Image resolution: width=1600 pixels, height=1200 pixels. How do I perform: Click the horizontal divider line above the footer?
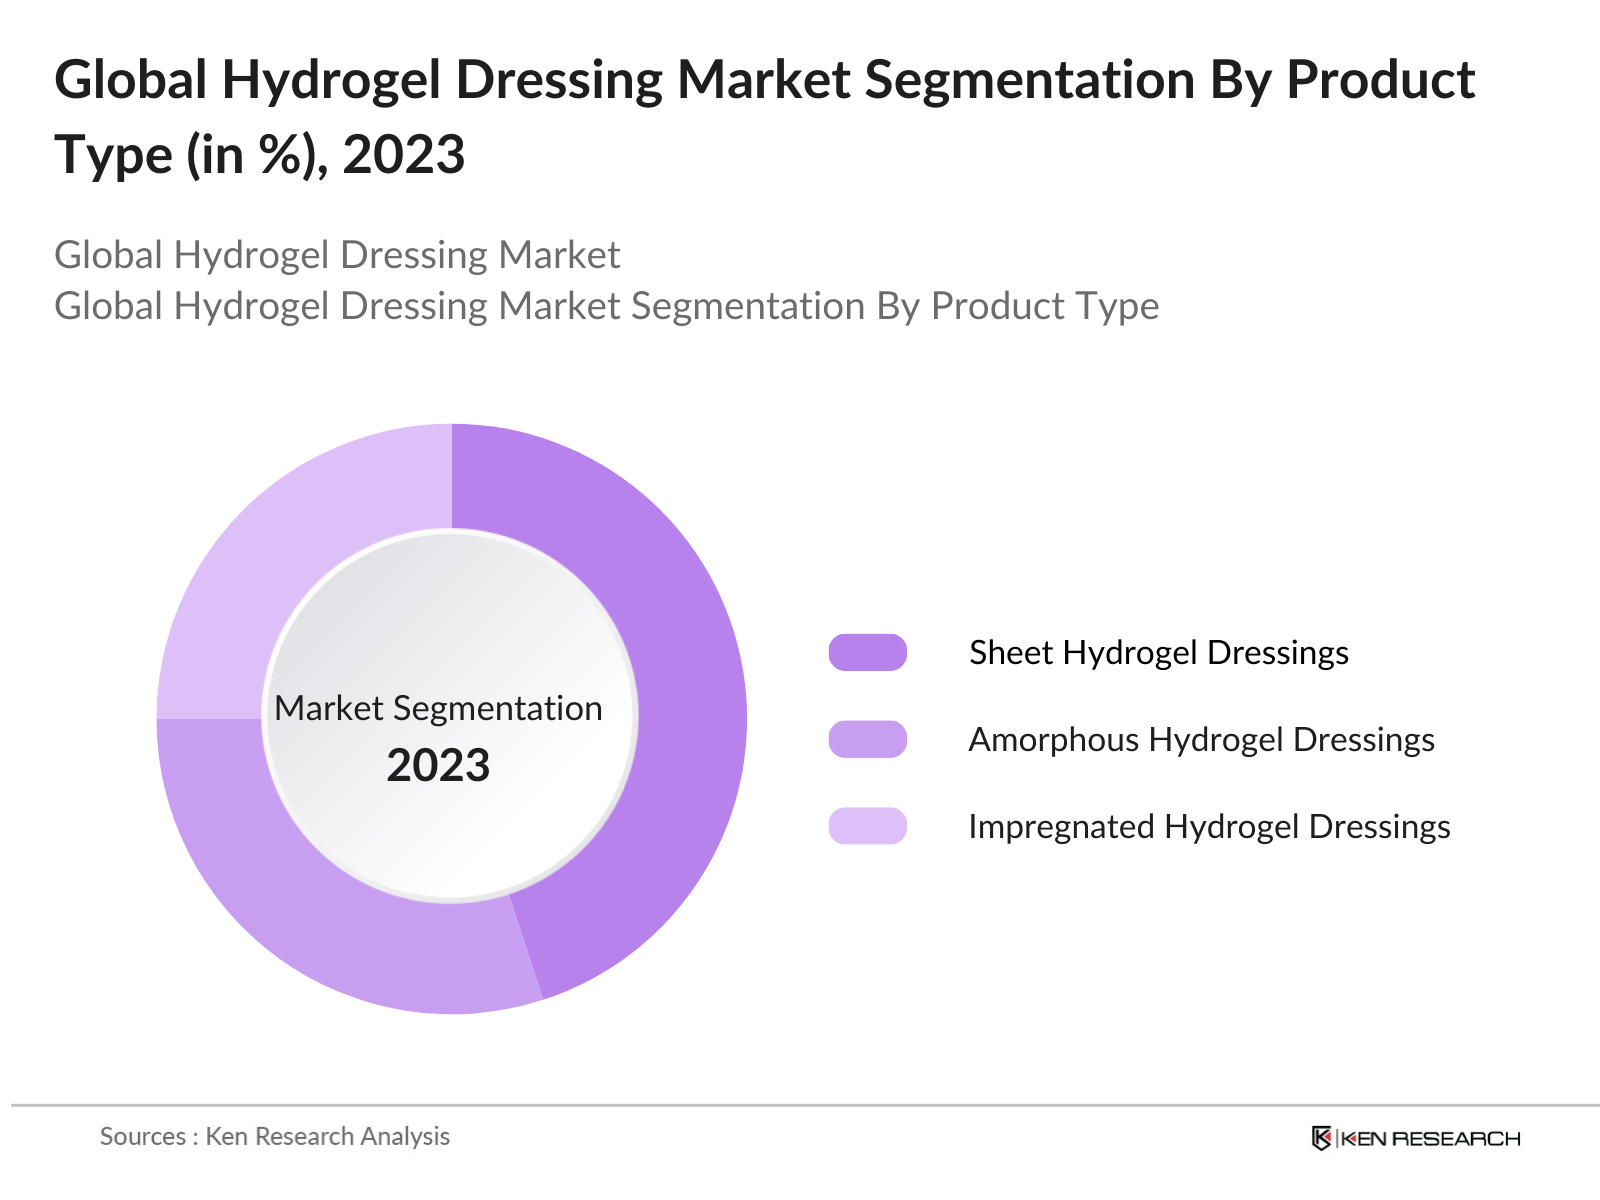[x=800, y=1105]
